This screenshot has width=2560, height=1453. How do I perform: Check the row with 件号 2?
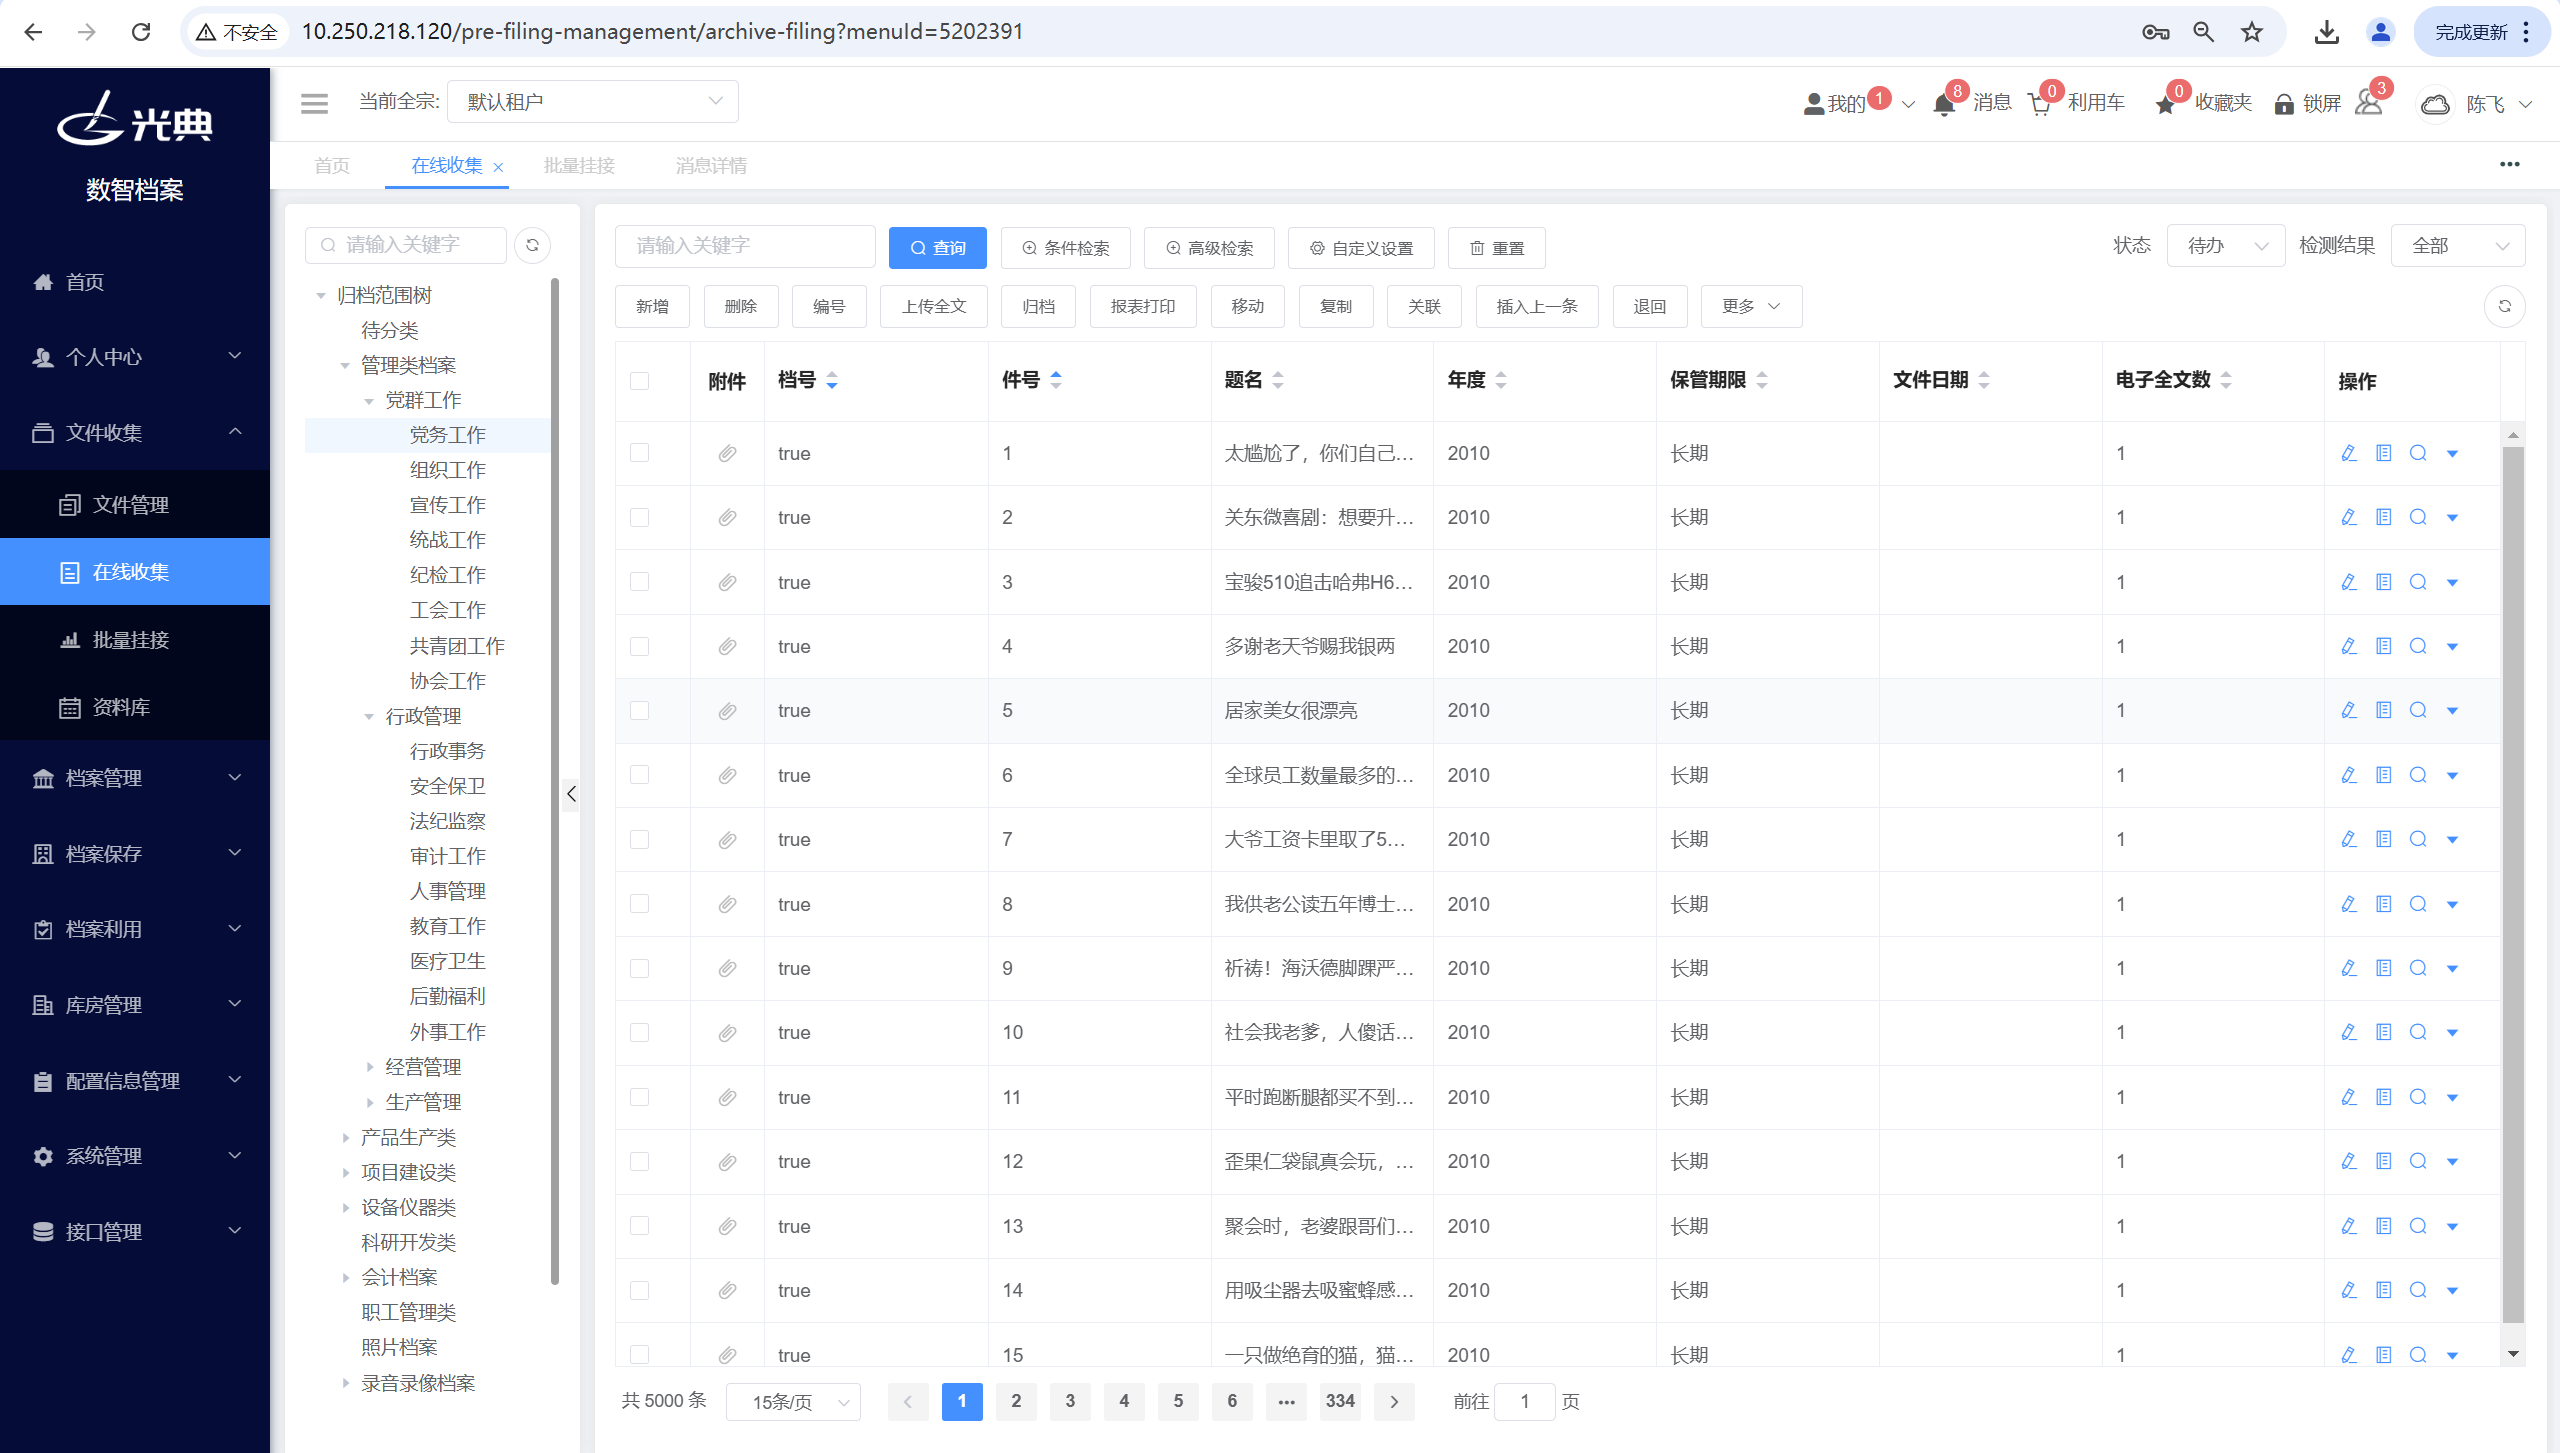640,517
